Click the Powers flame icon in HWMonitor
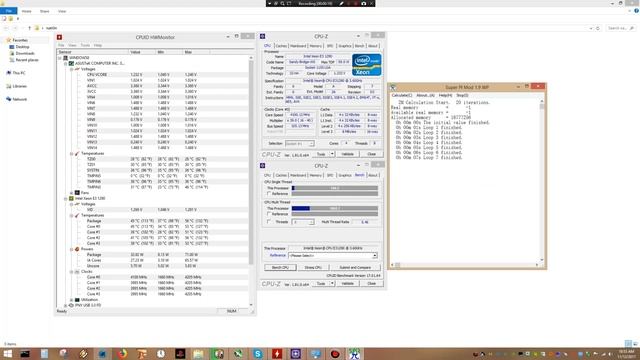640x360 pixels. point(77,249)
